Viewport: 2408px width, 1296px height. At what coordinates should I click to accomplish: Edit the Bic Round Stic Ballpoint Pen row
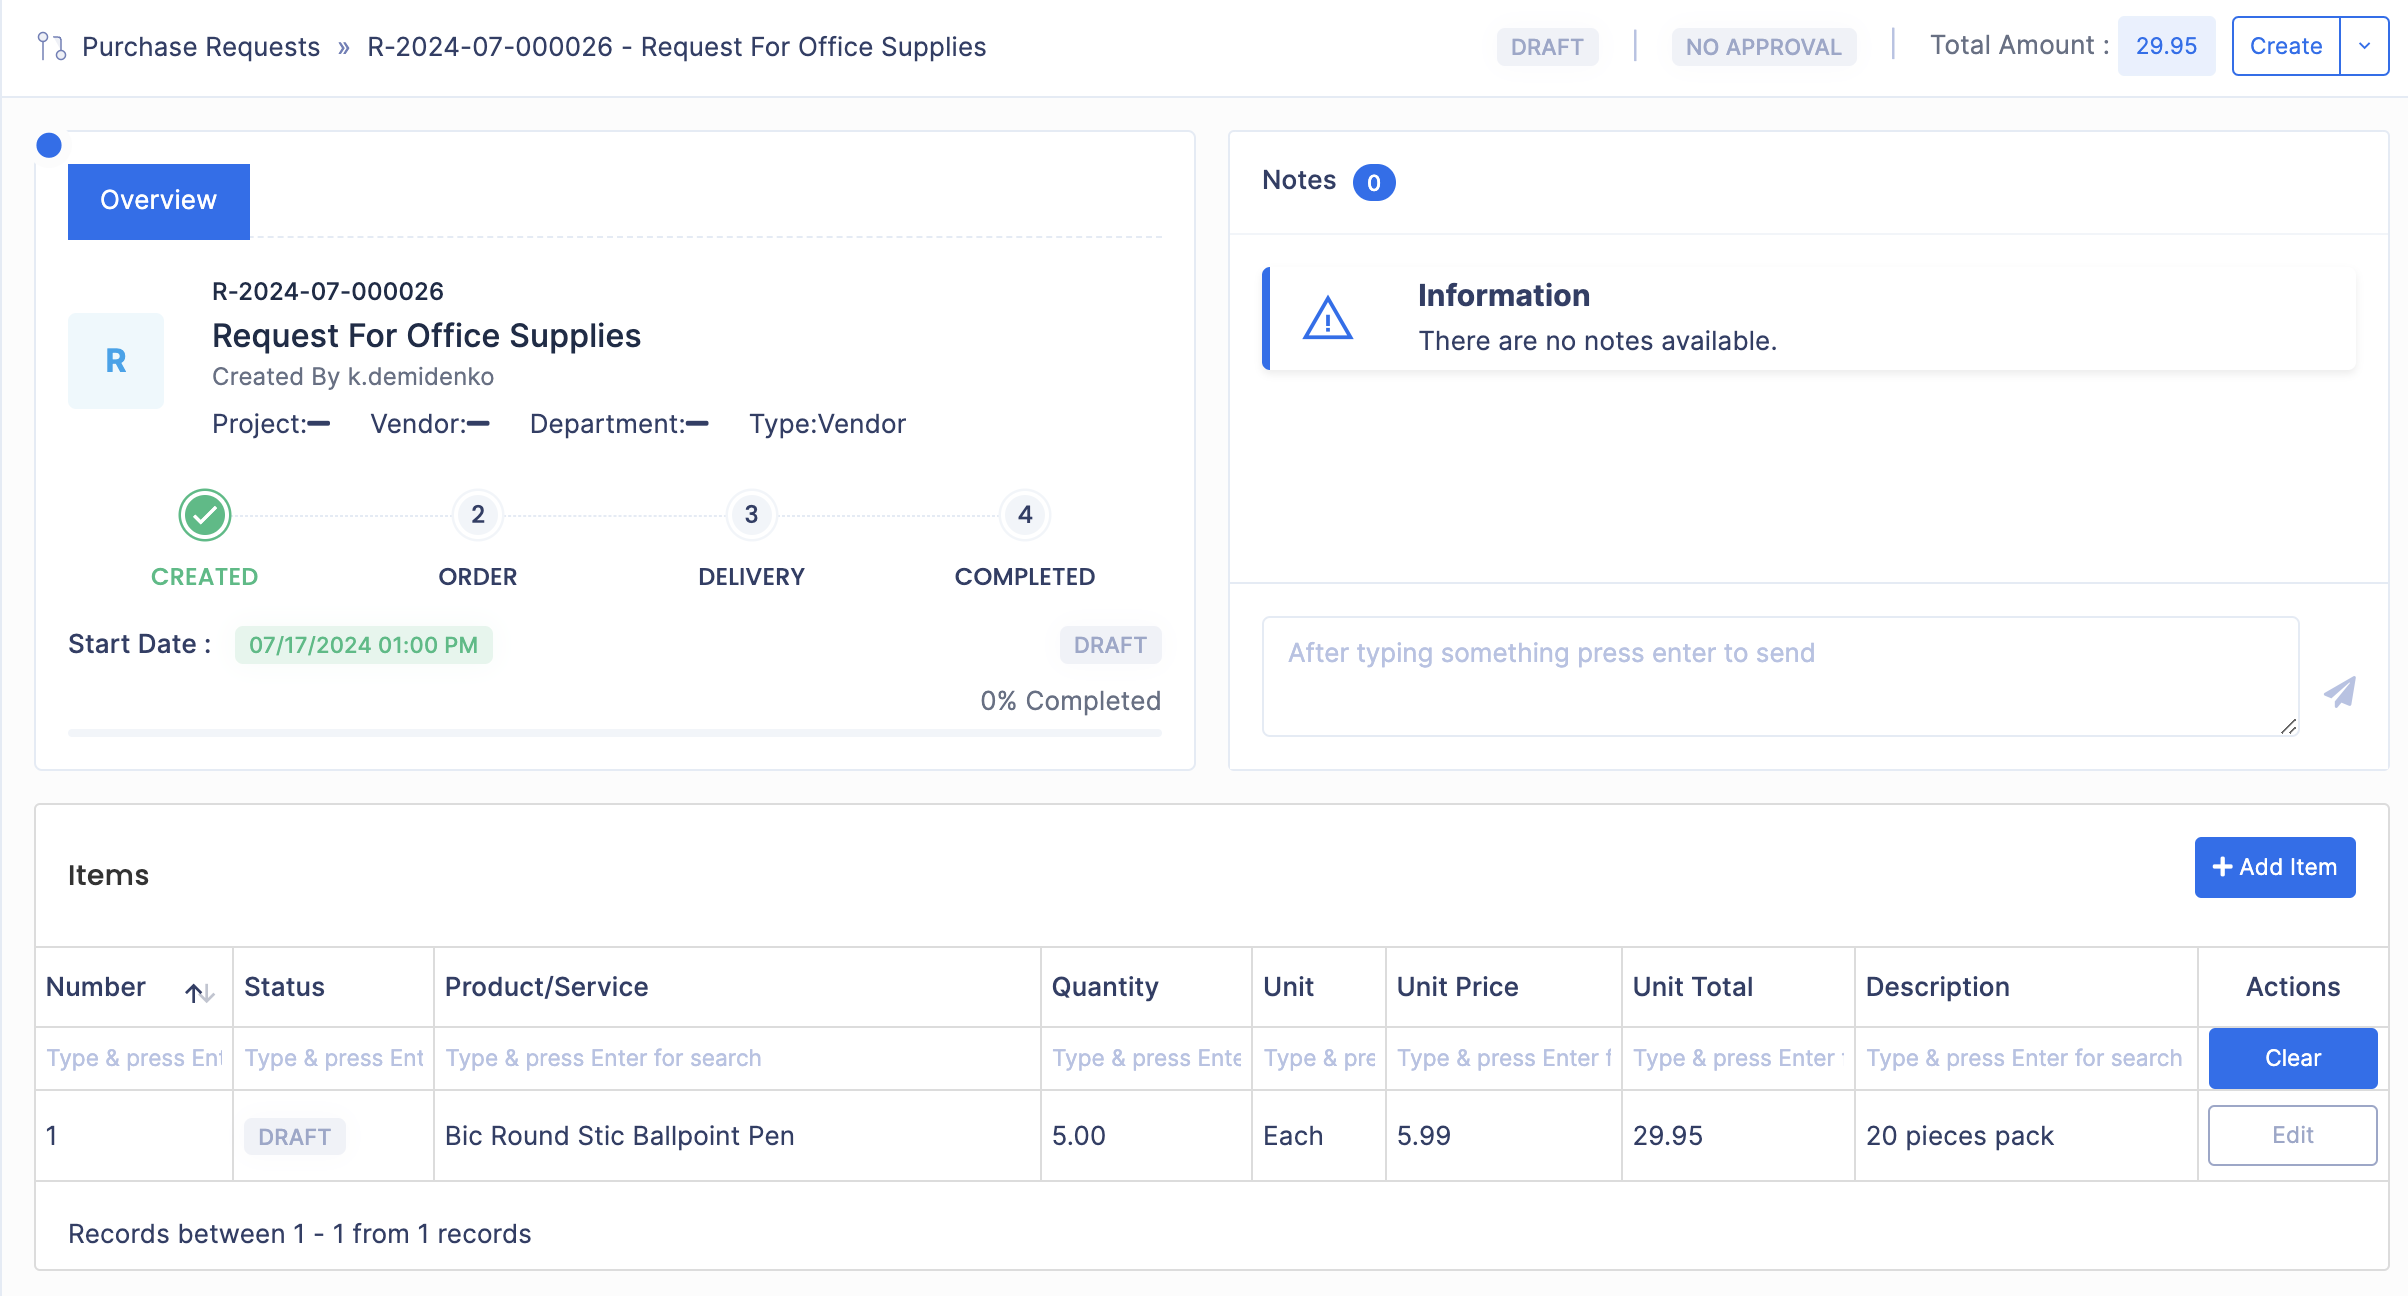[x=2293, y=1135]
